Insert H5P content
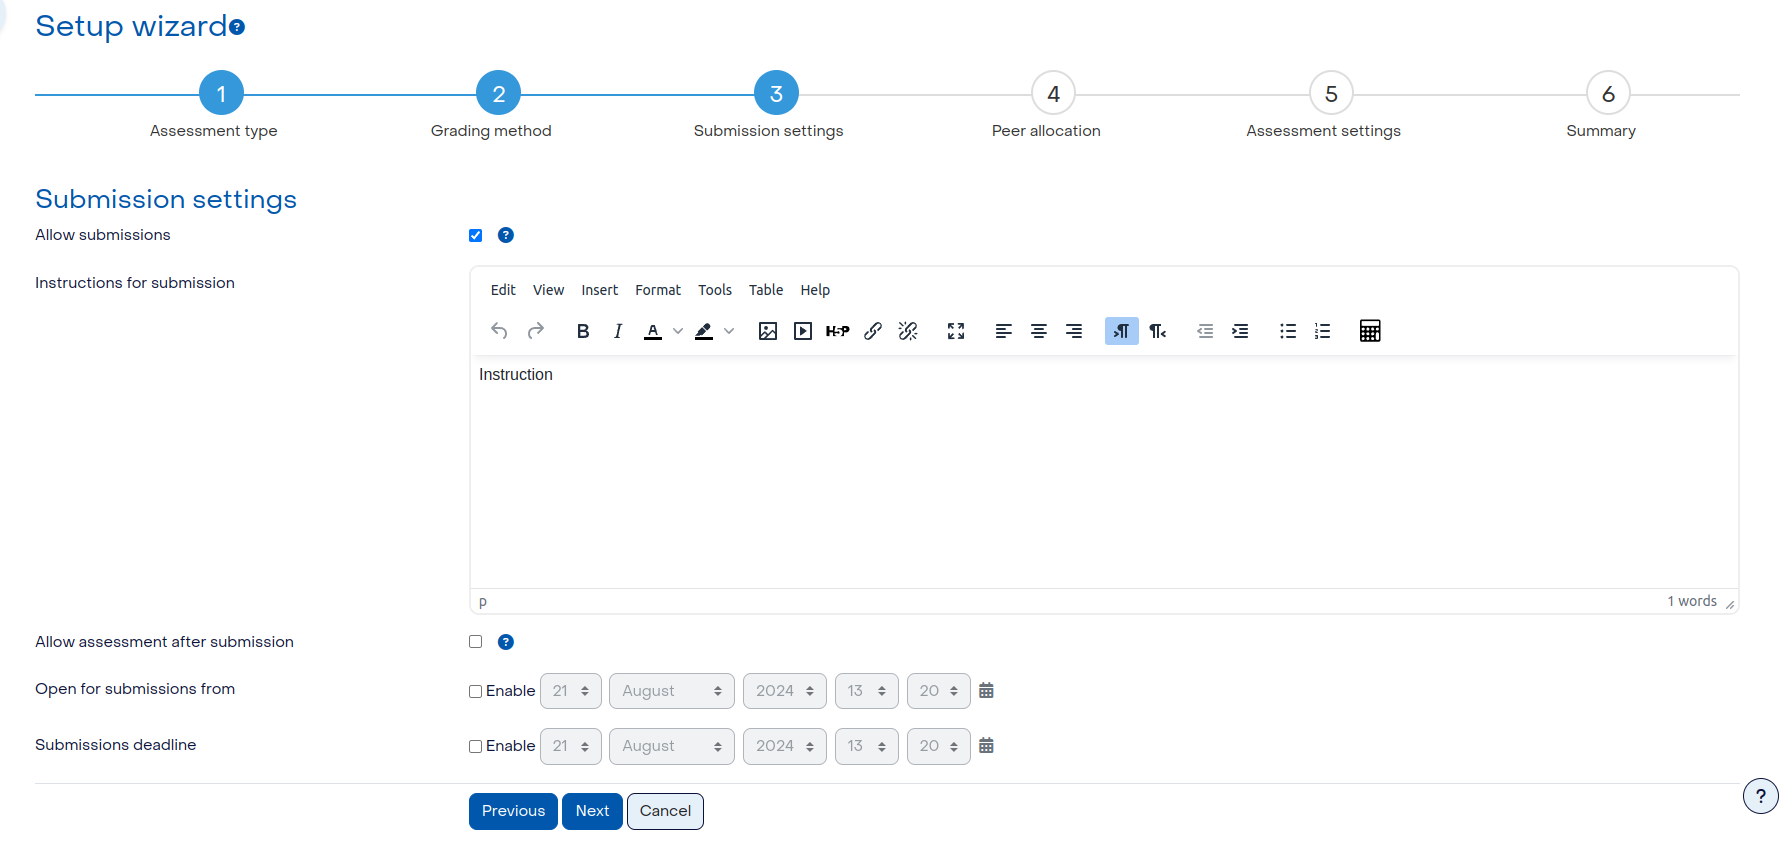The image size is (1784, 841). (838, 331)
